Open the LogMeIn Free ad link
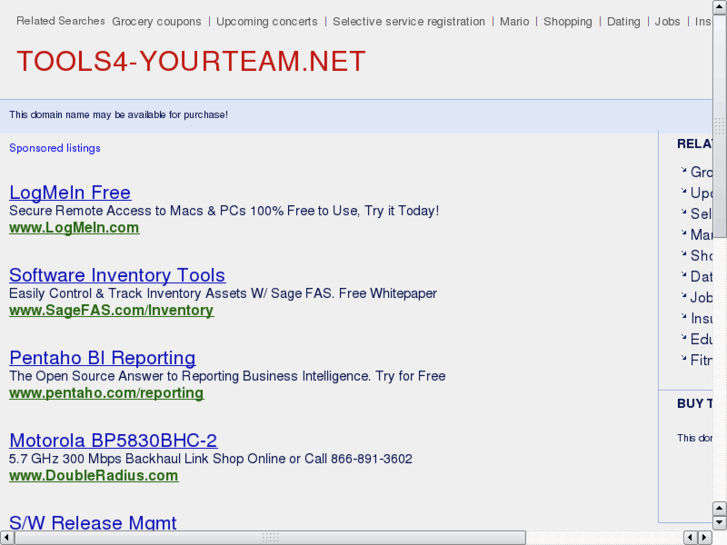727x545 pixels. coord(70,192)
